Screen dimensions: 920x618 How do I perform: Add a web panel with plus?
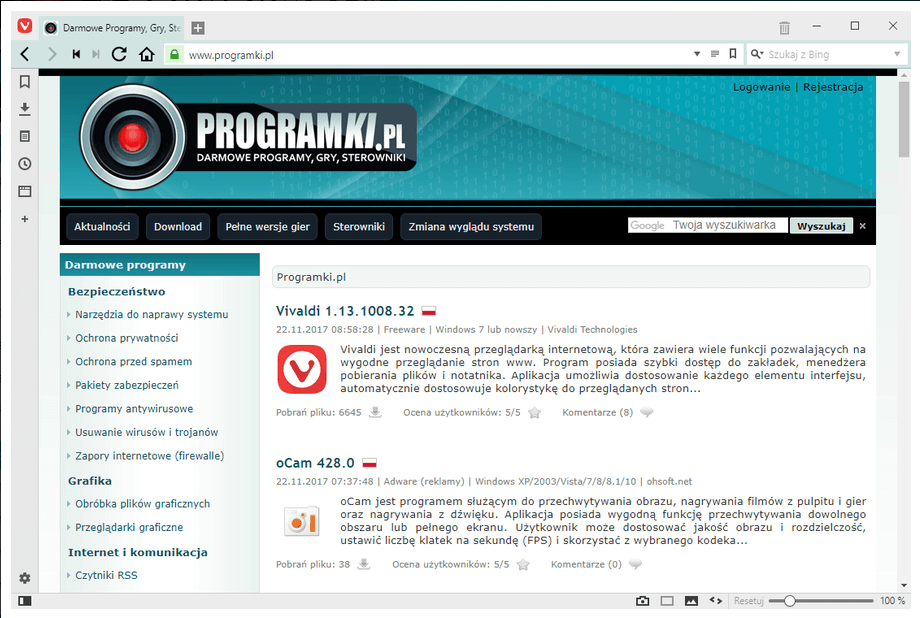pos(25,219)
